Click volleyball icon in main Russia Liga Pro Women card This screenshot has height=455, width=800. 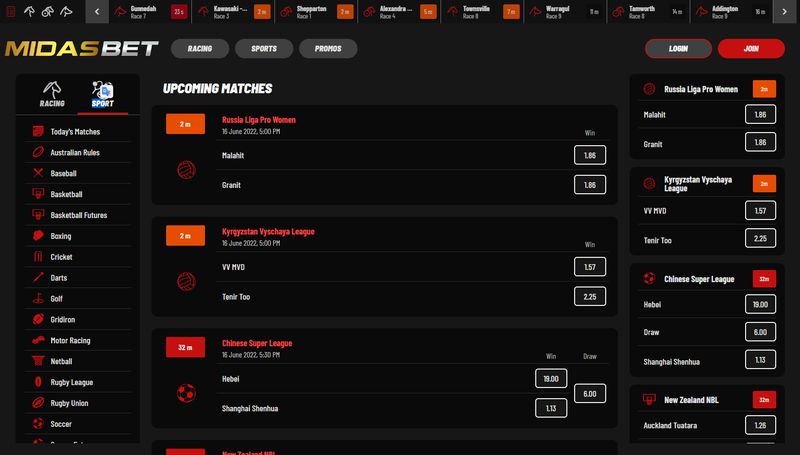coord(186,170)
